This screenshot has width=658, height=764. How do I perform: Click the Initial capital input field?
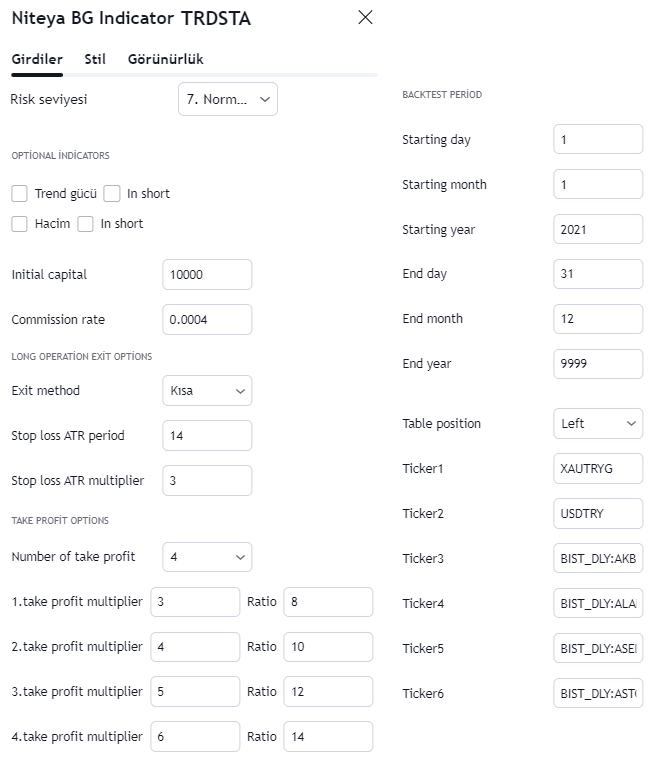tap(207, 275)
